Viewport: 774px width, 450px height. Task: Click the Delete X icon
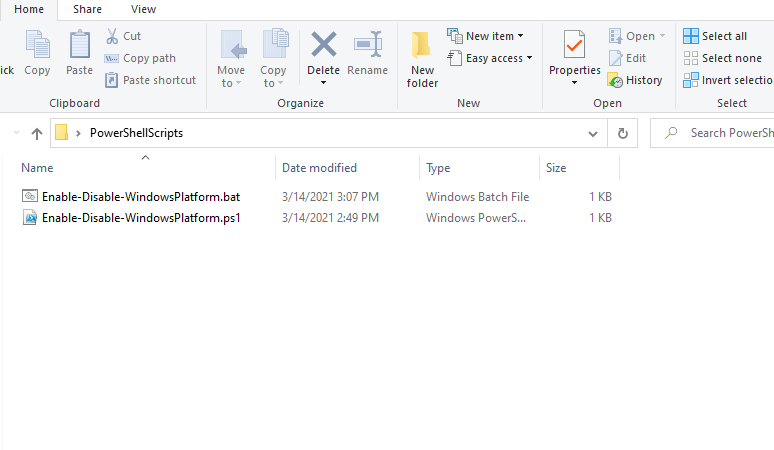pos(324,44)
